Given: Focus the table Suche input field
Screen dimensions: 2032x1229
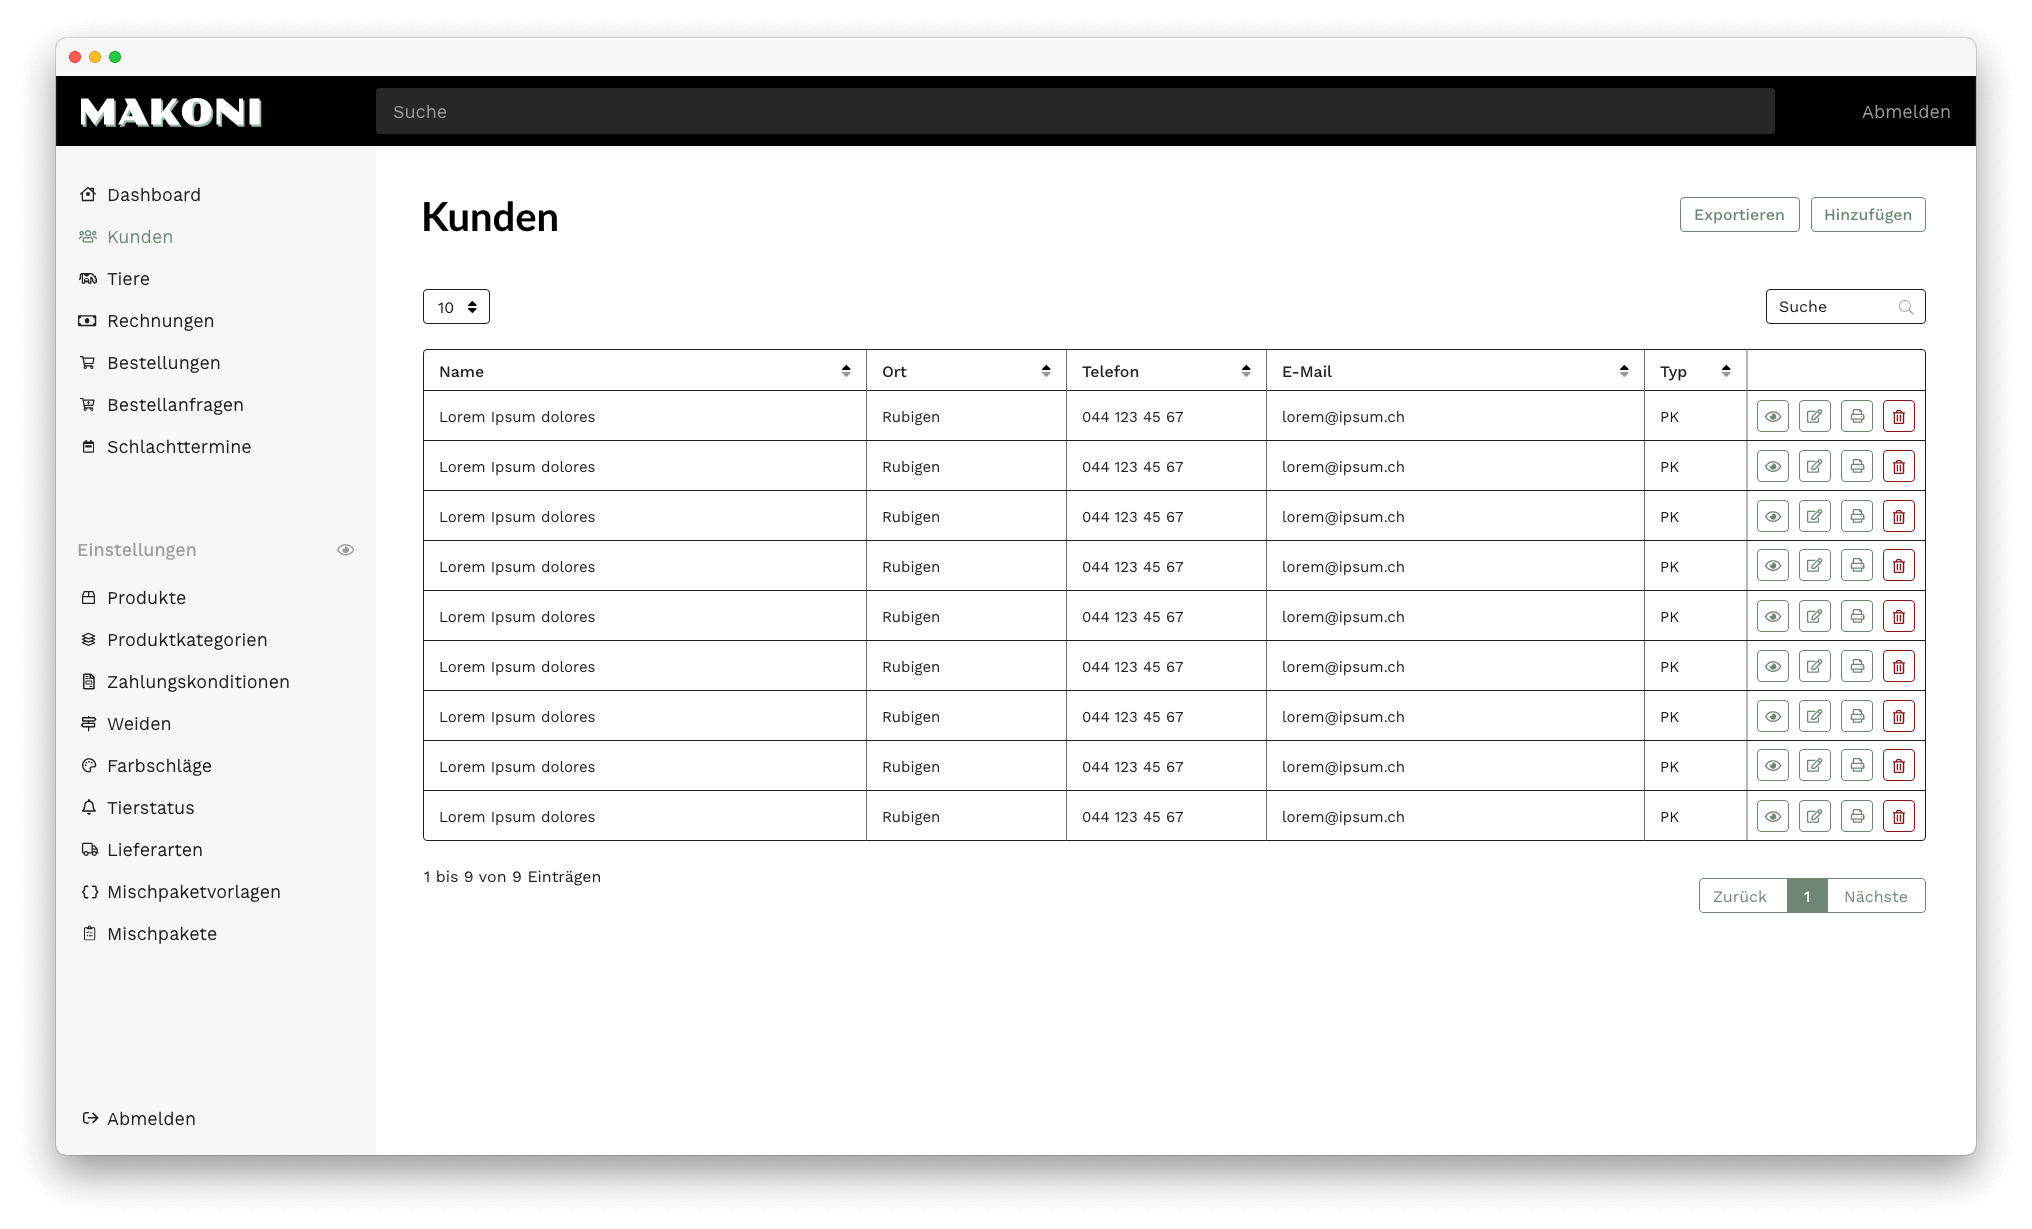Looking at the screenshot, I should point(1845,307).
